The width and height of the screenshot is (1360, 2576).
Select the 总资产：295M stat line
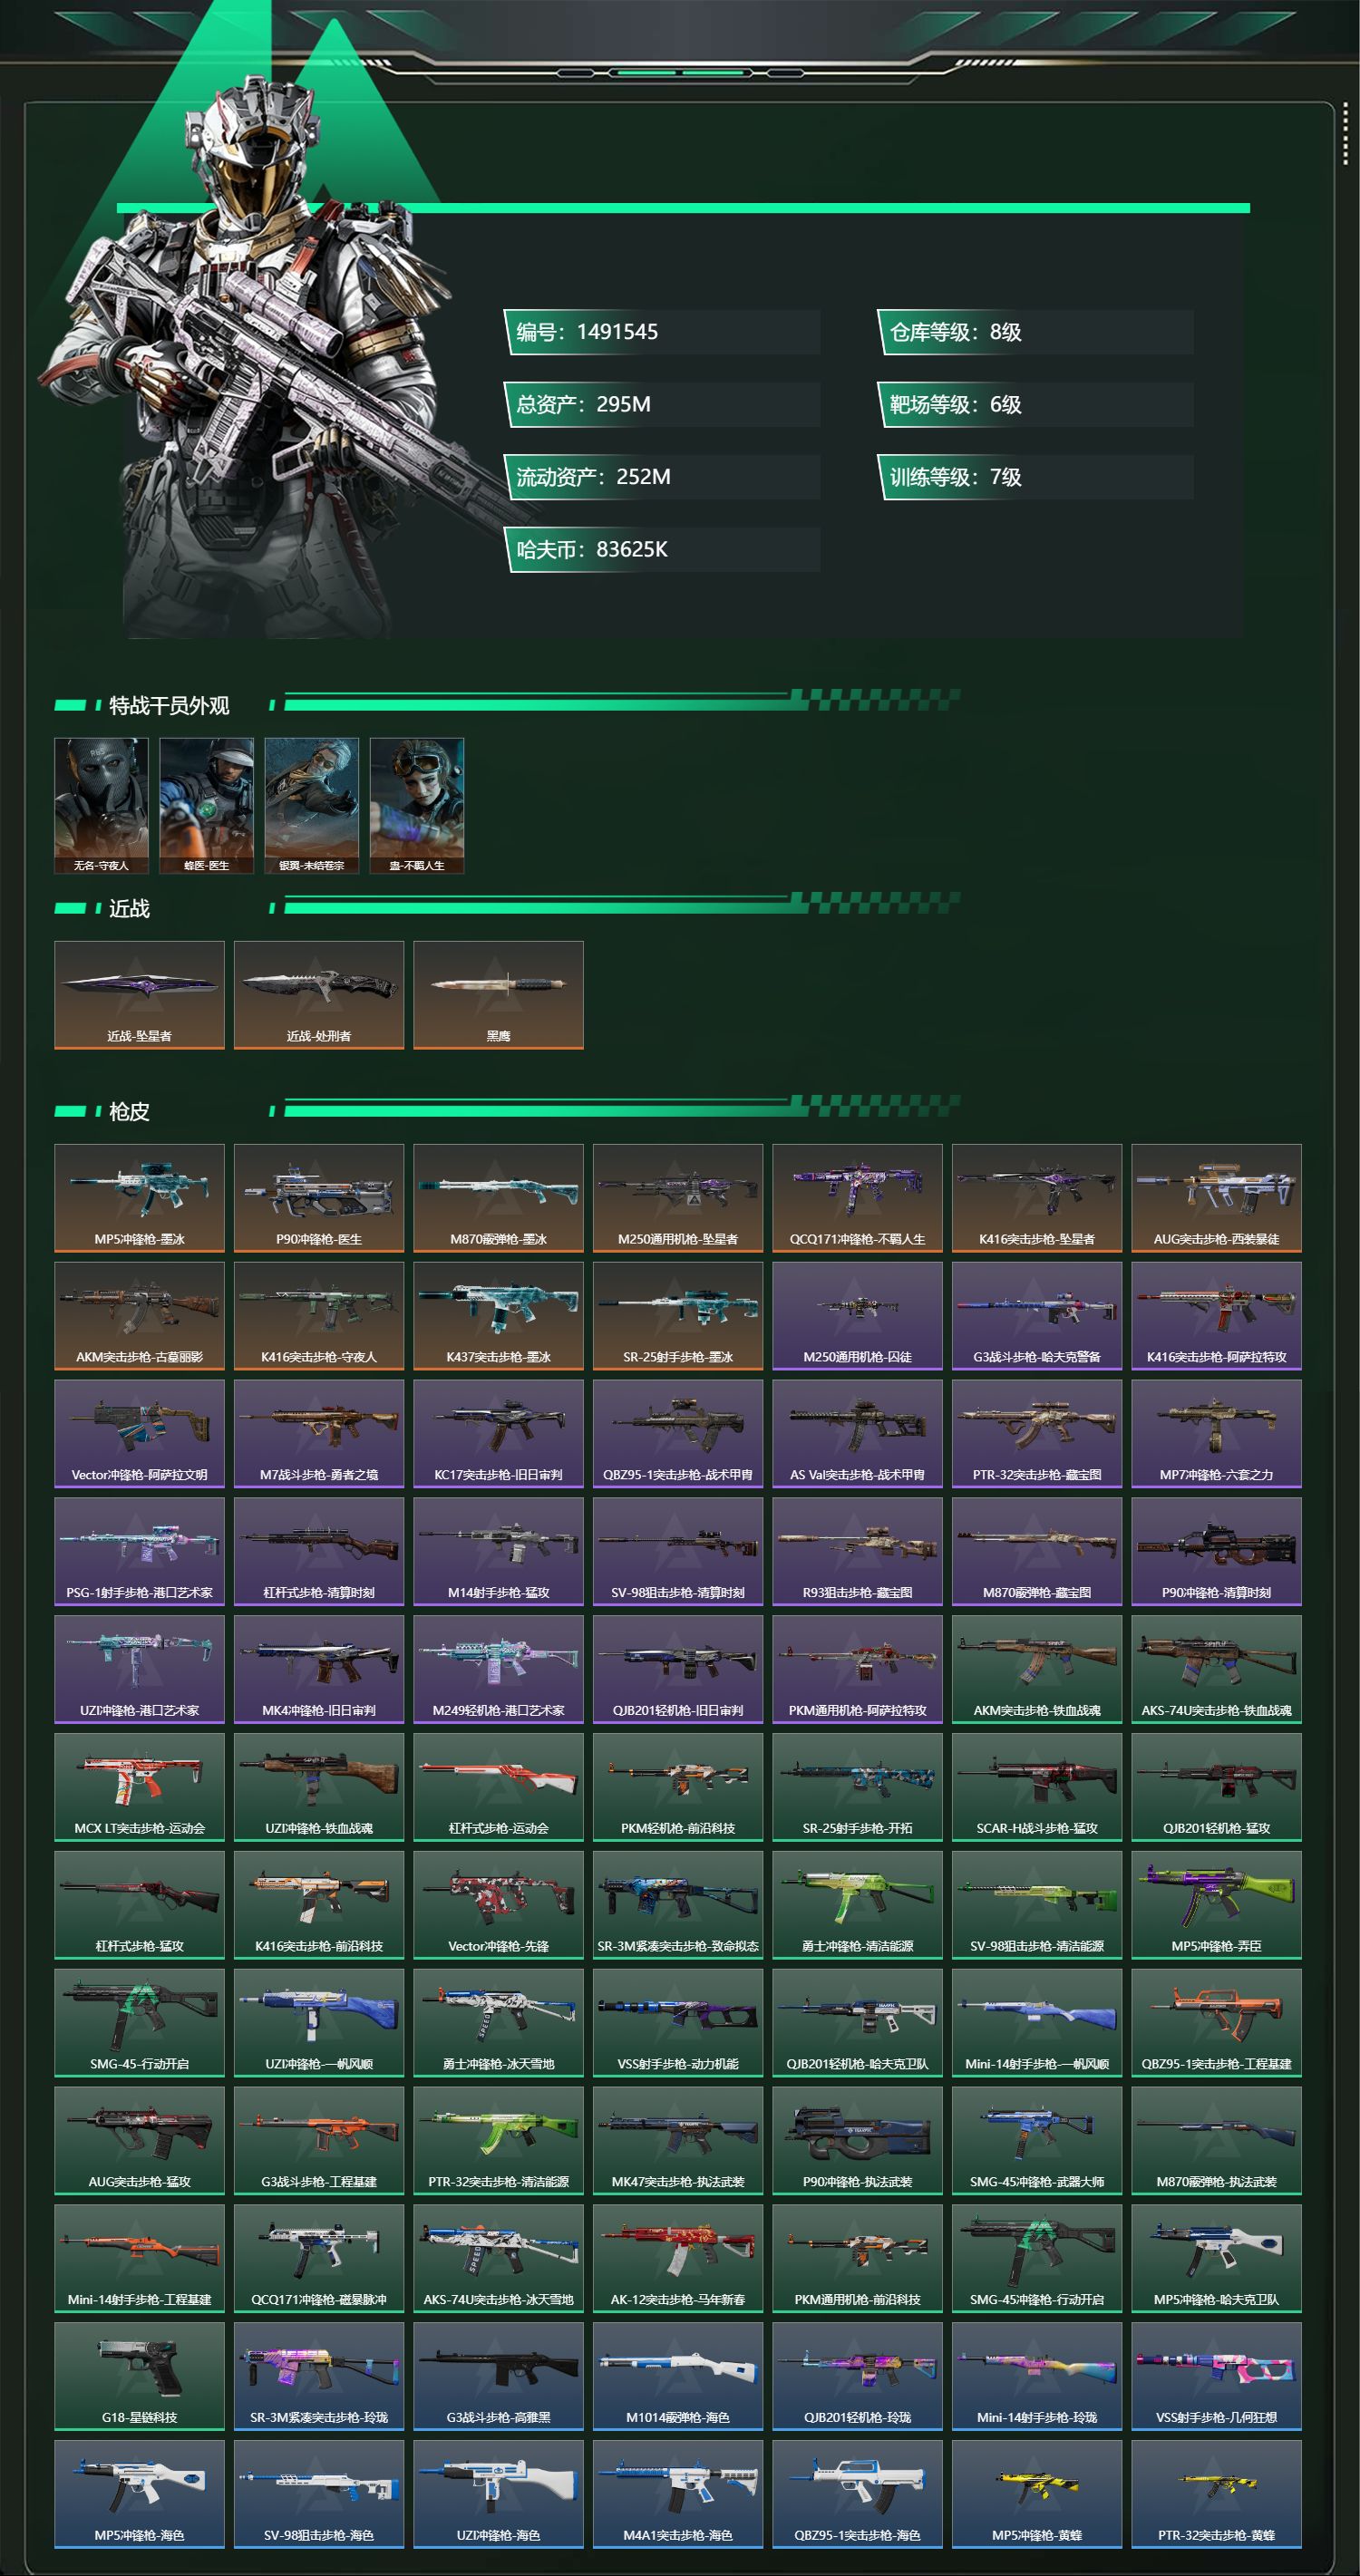point(662,405)
